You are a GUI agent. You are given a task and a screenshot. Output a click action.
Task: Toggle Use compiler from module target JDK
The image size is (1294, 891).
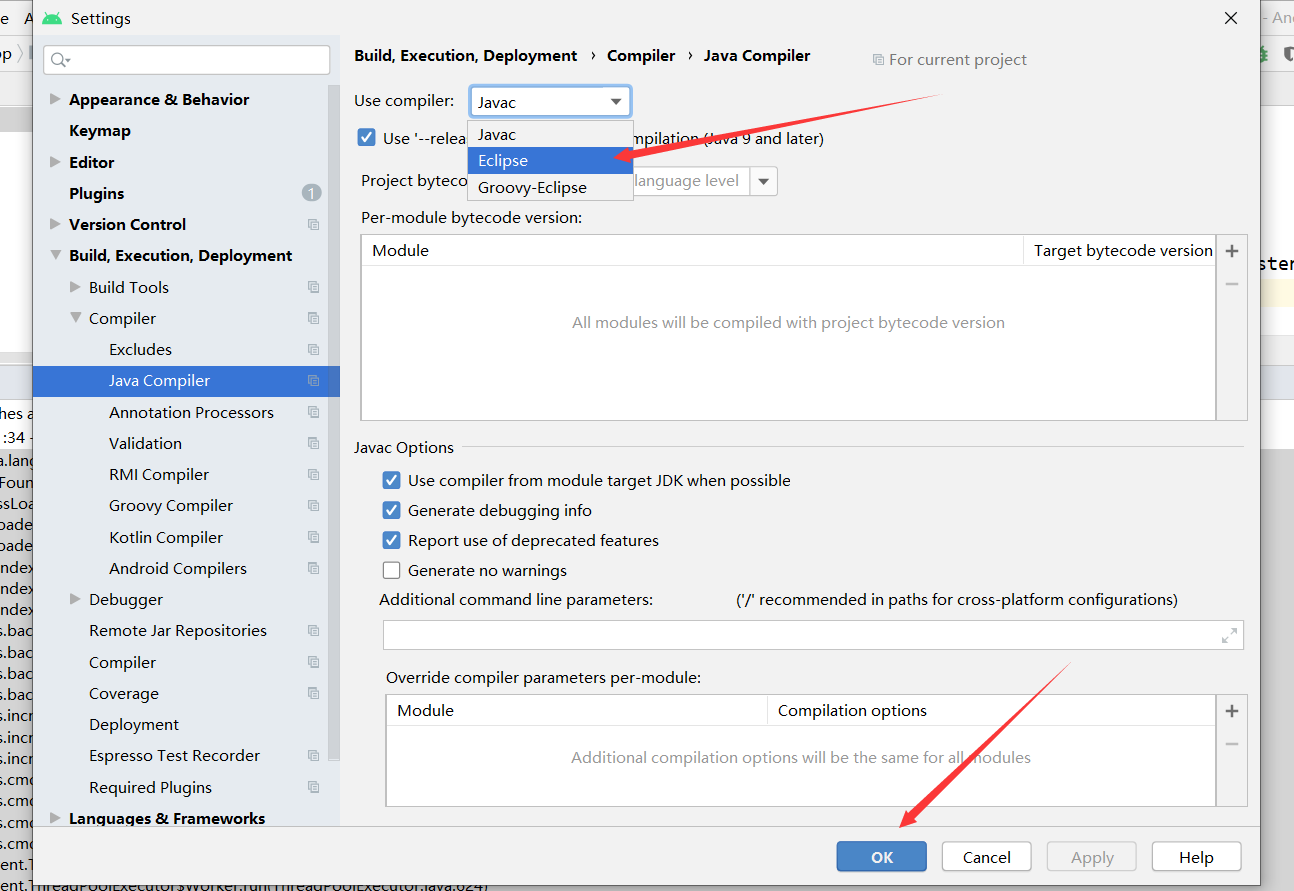(x=392, y=480)
